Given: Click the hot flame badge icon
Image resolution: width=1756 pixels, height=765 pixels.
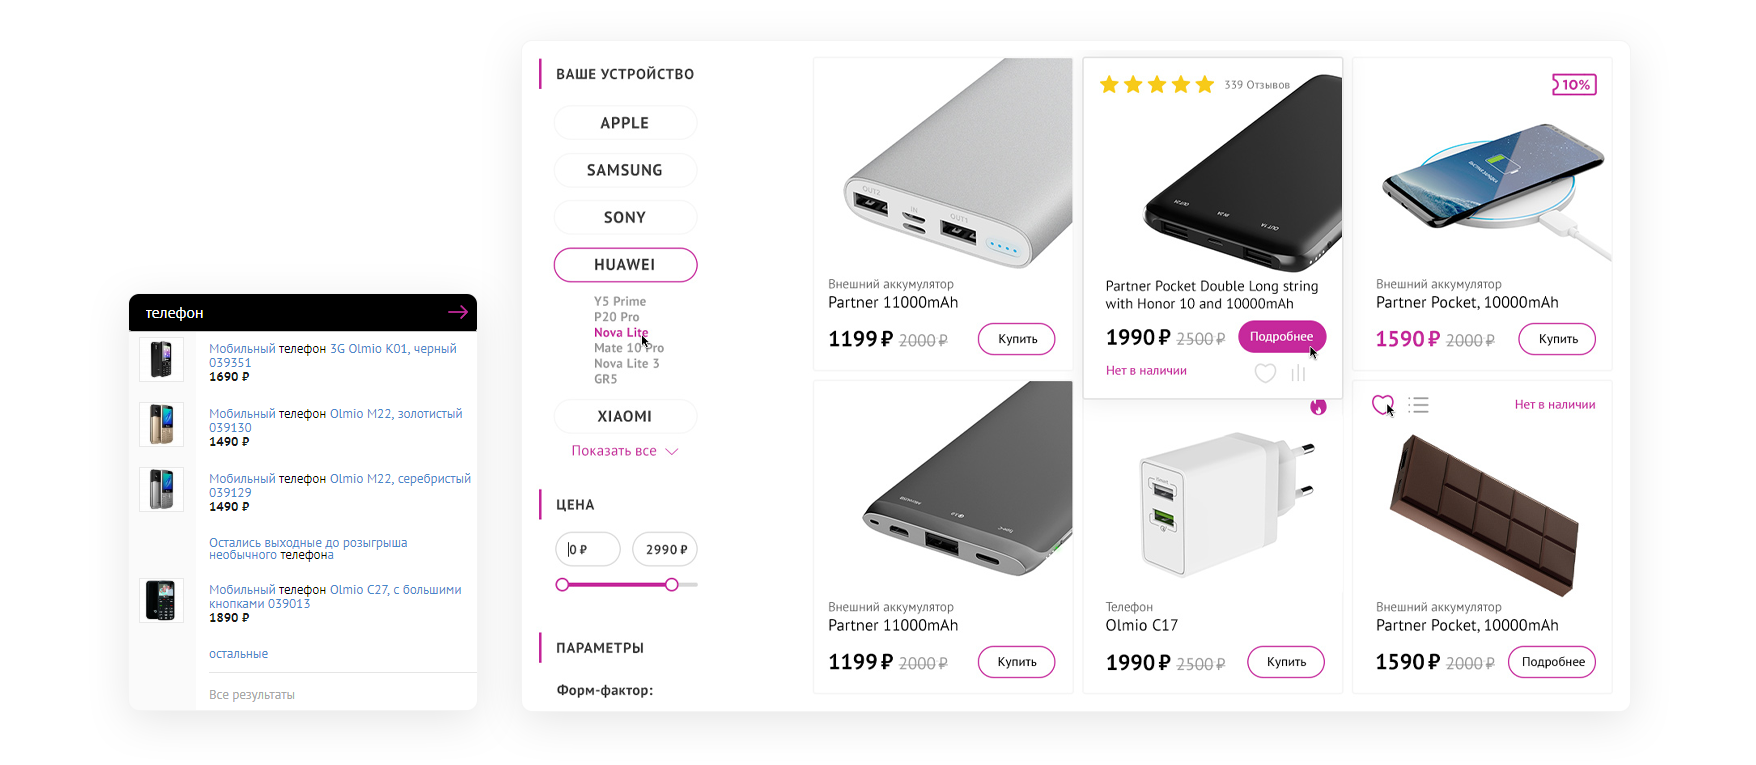Looking at the screenshot, I should click(1318, 407).
